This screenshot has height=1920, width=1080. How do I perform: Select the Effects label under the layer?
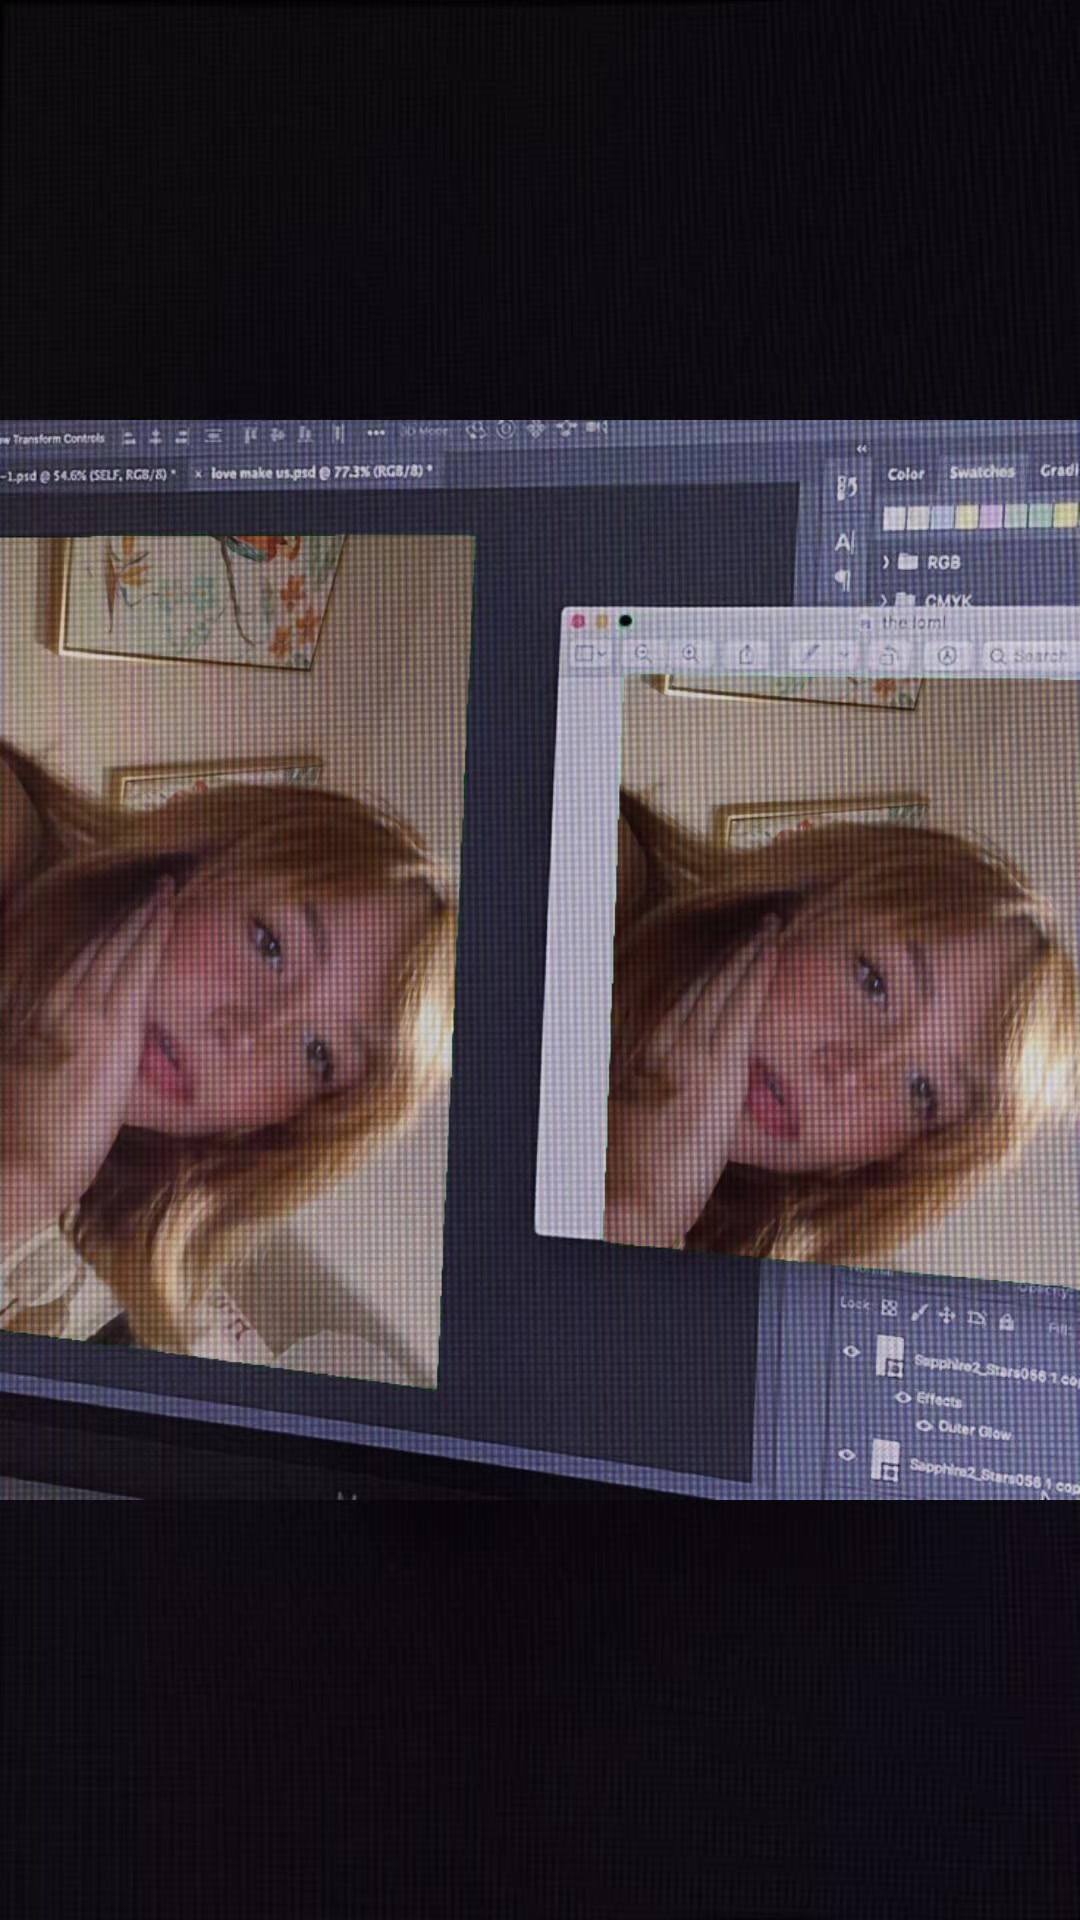tap(939, 1400)
